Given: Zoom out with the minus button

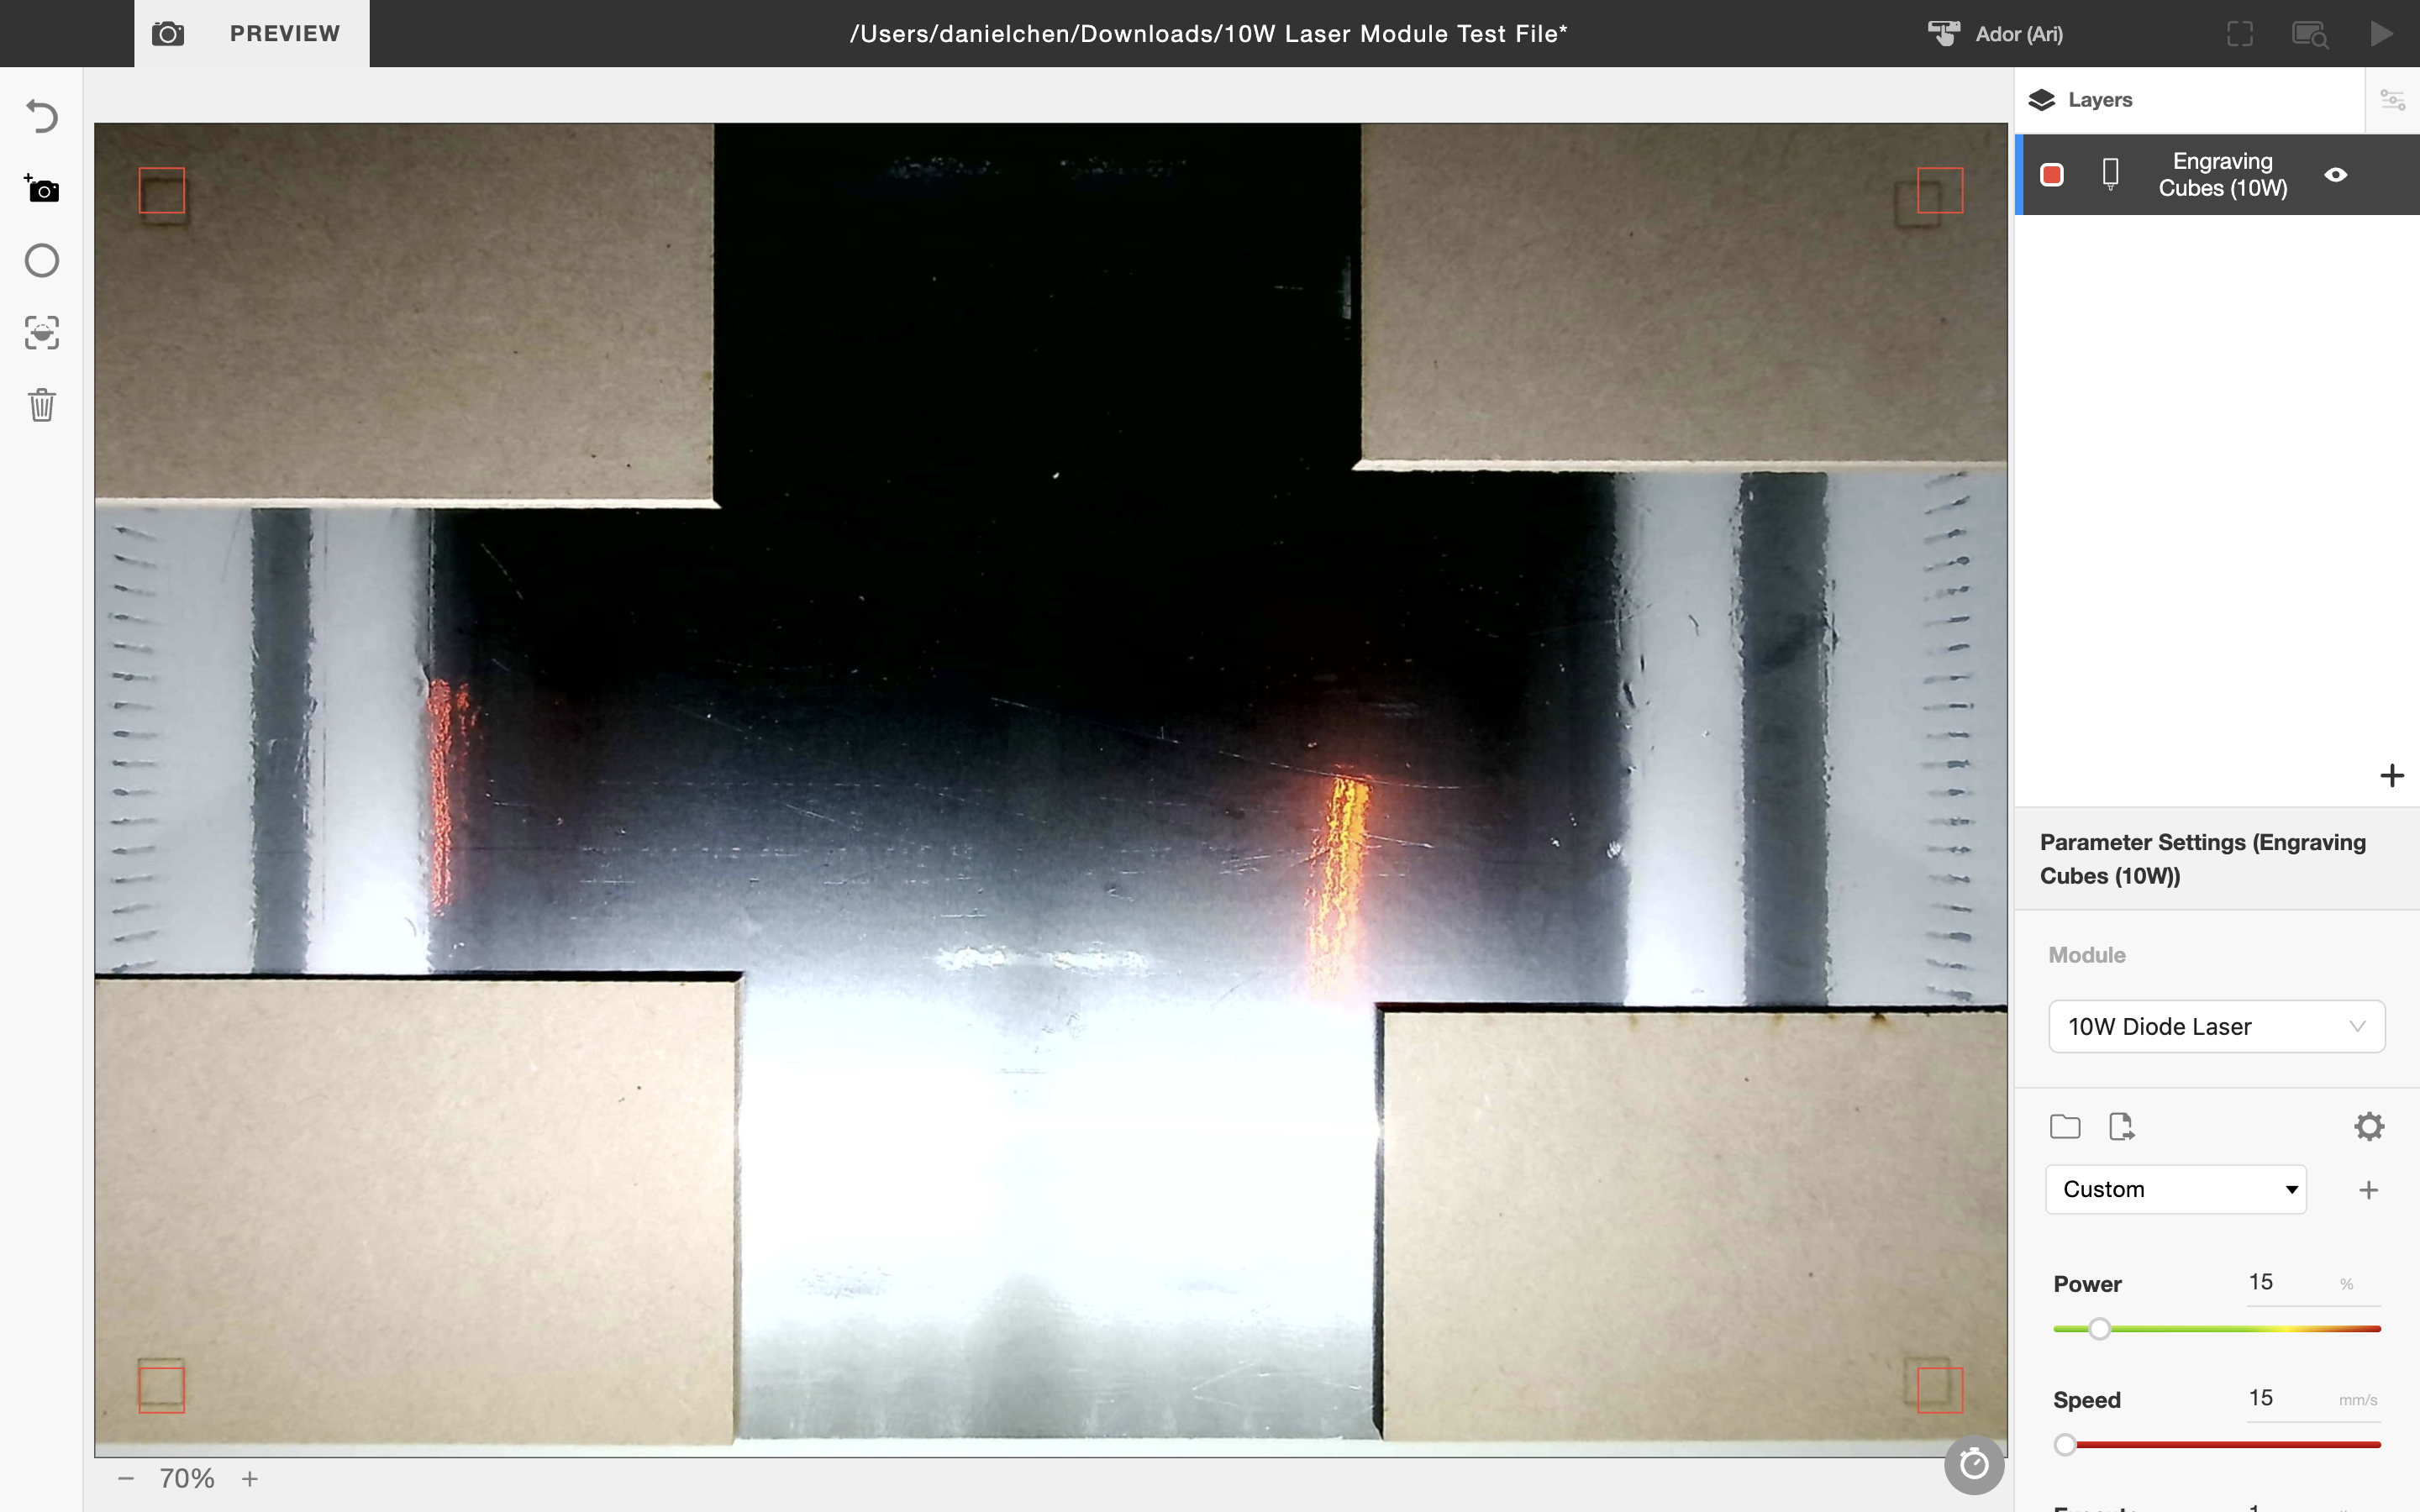Looking at the screenshot, I should [x=126, y=1478].
